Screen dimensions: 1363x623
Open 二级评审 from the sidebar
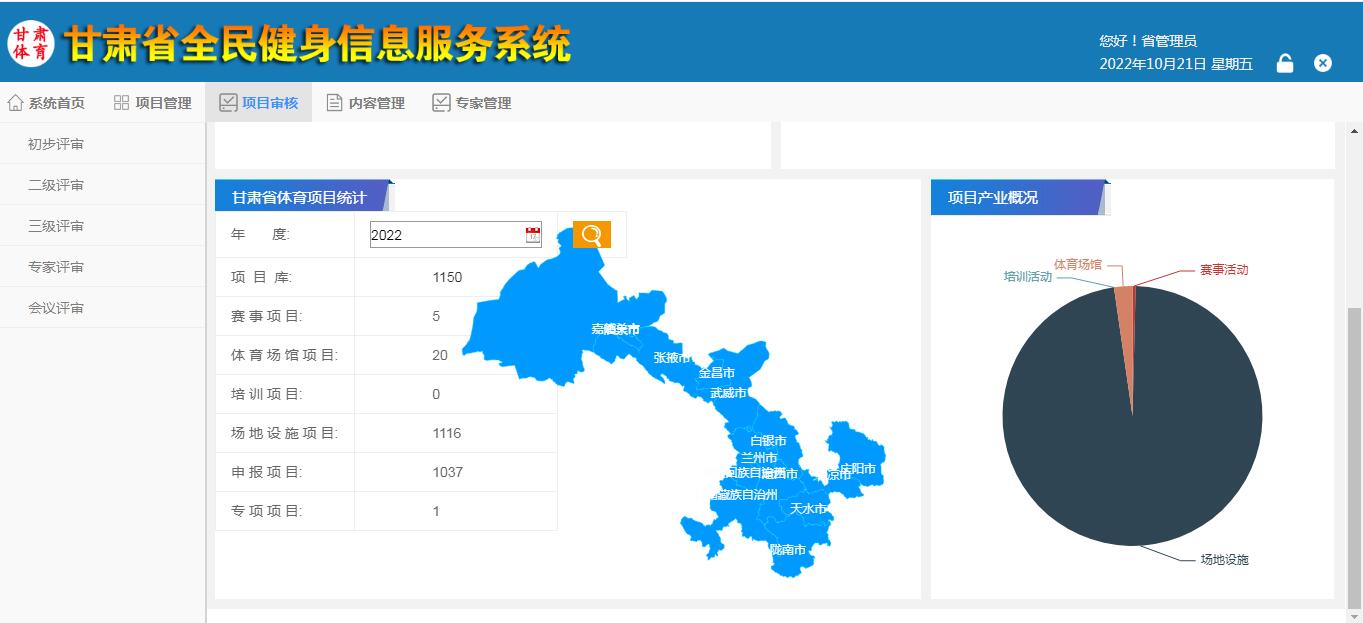[56, 185]
